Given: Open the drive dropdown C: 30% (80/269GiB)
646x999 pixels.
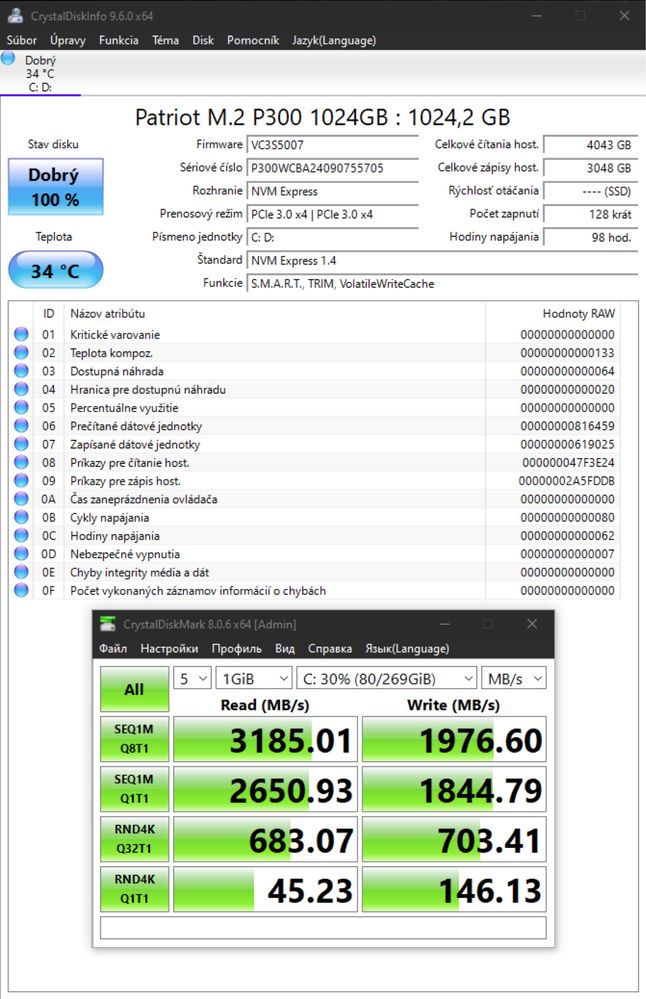Looking at the screenshot, I should pos(387,679).
